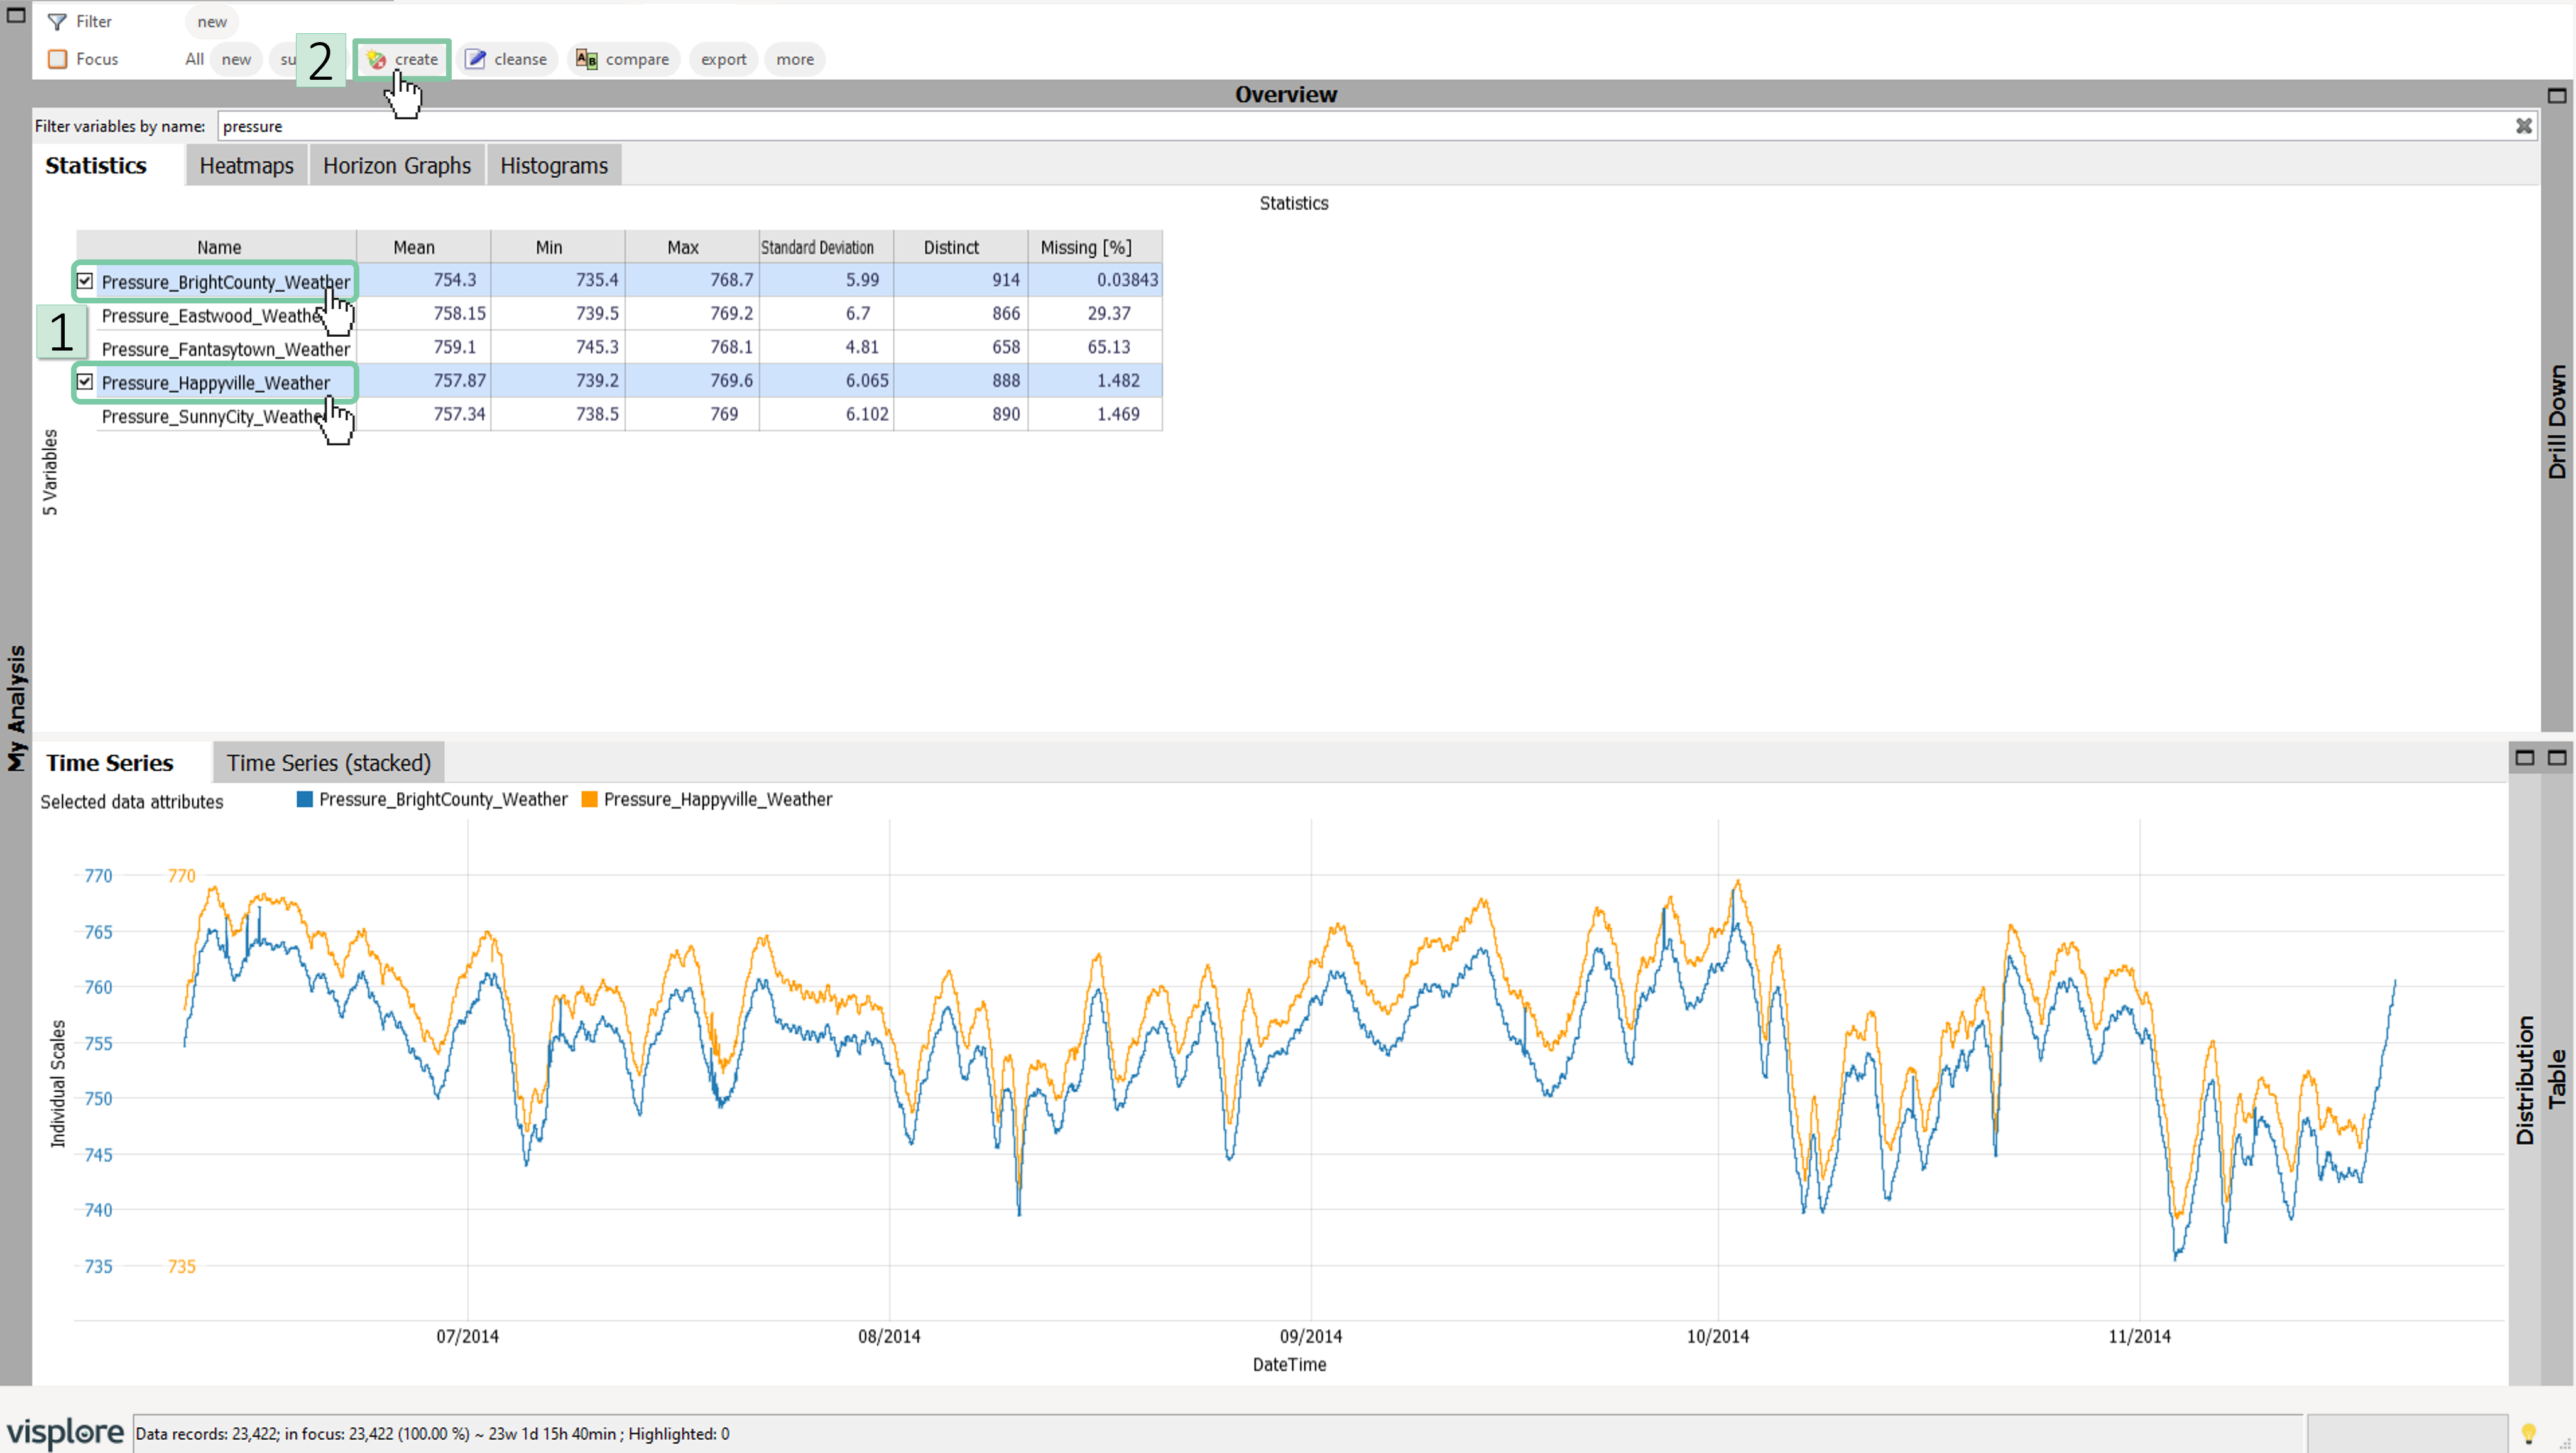Click the mean value 754.3
This screenshot has height=1453, width=2576.
455,280
